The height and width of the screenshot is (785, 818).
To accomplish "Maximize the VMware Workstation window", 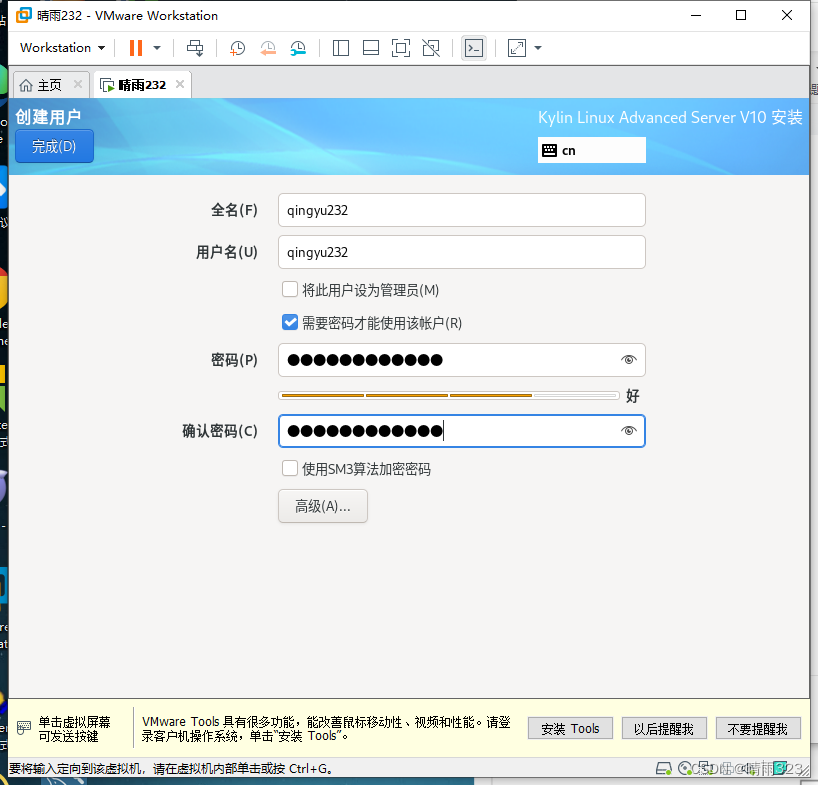I will [741, 15].
